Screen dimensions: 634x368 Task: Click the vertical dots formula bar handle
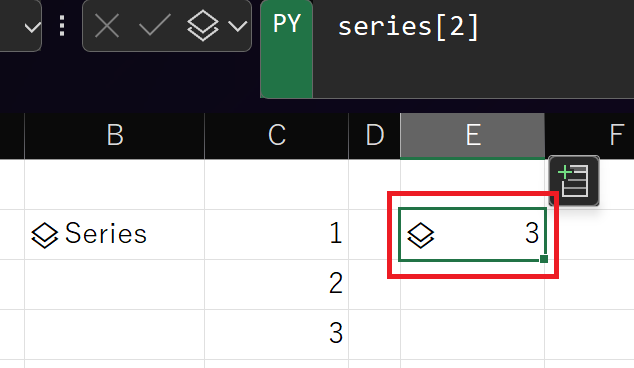pyautogui.click(x=62, y=26)
